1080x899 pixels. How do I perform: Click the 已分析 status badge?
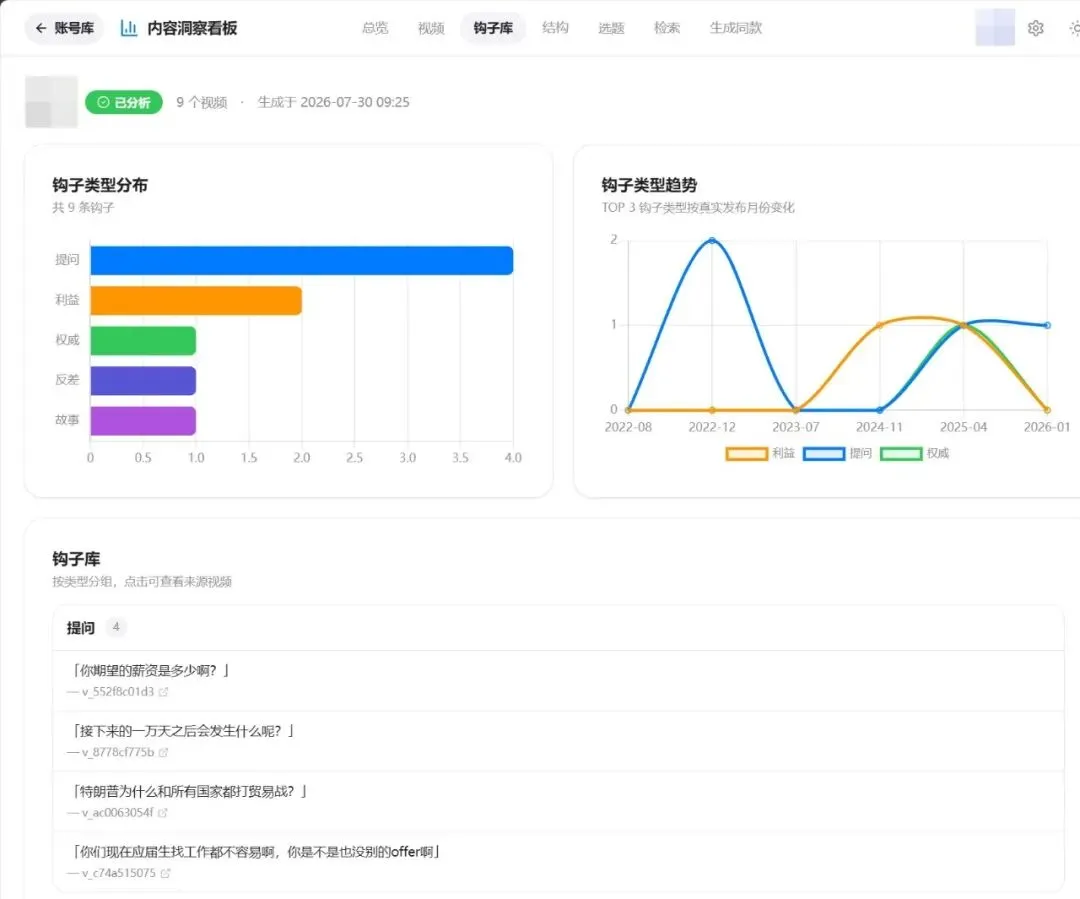pos(124,103)
